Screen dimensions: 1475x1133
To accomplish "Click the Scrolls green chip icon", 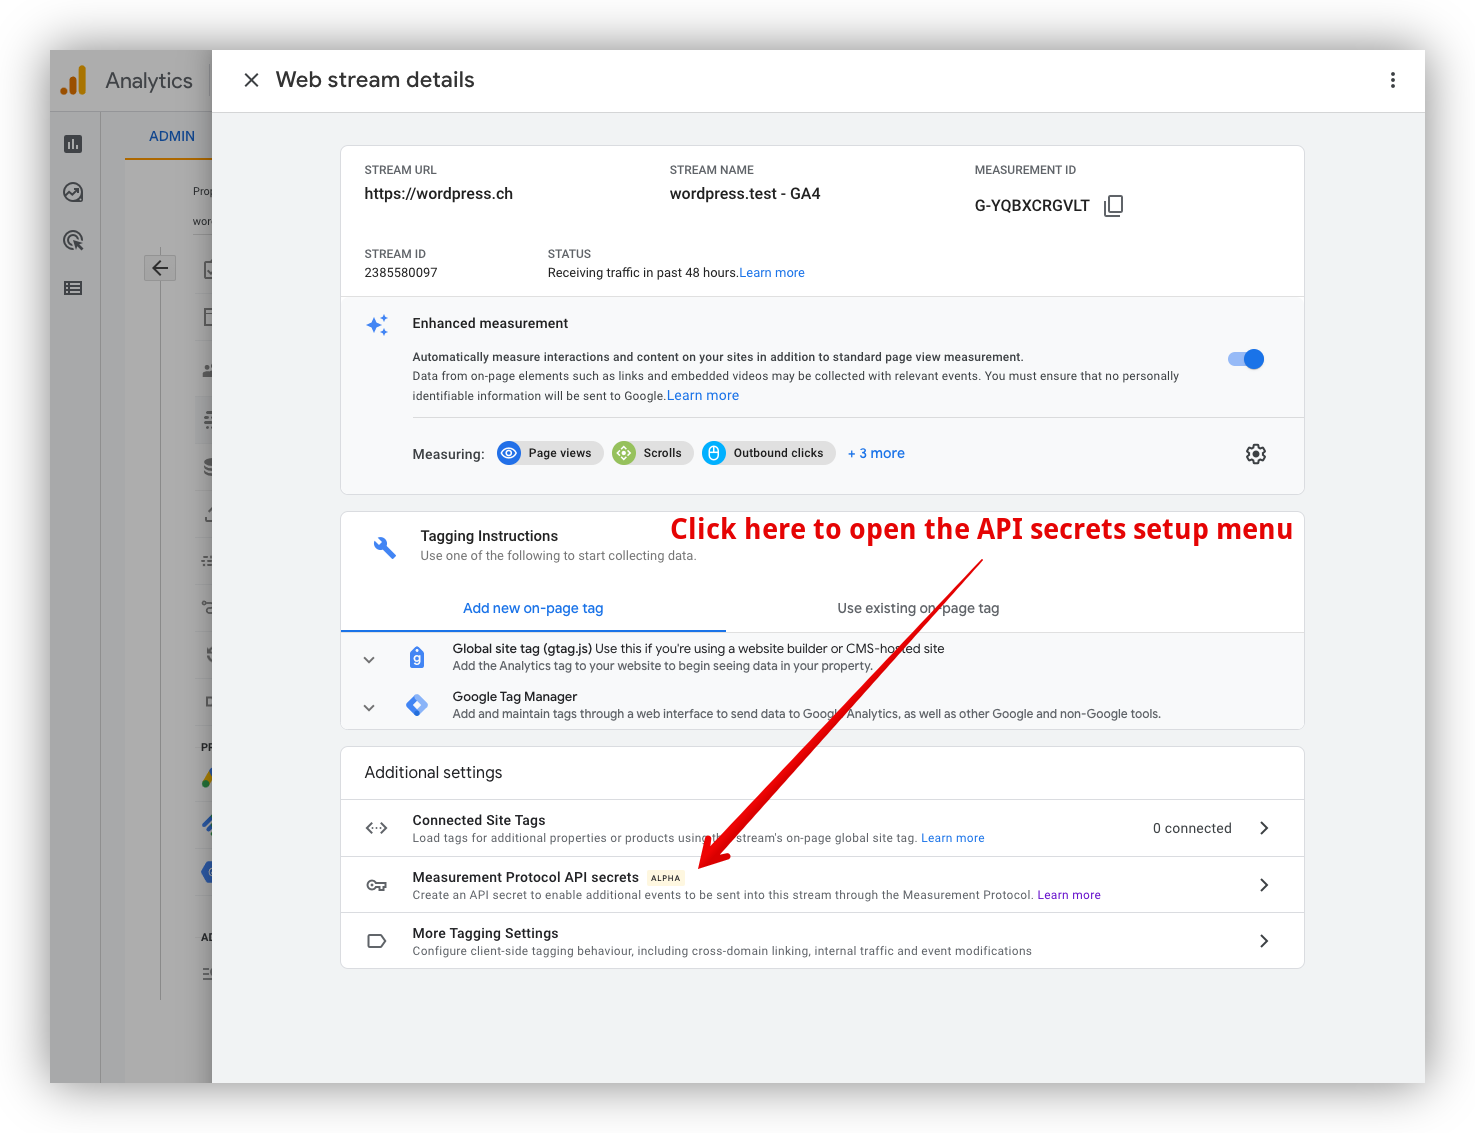I will pos(624,453).
